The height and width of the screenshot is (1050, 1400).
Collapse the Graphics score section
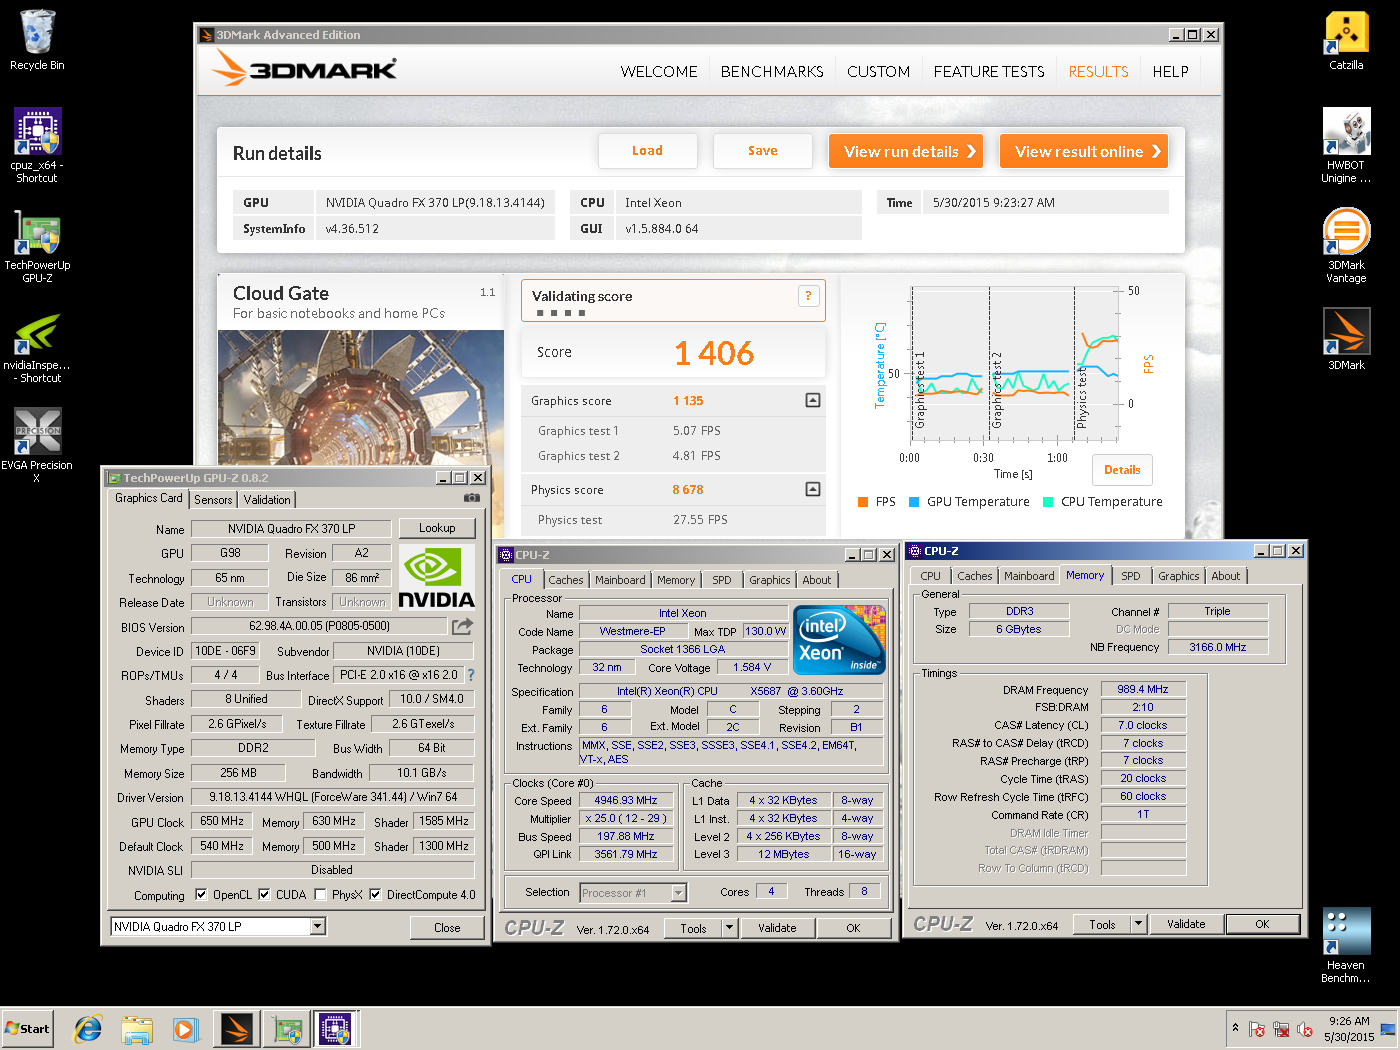(813, 400)
